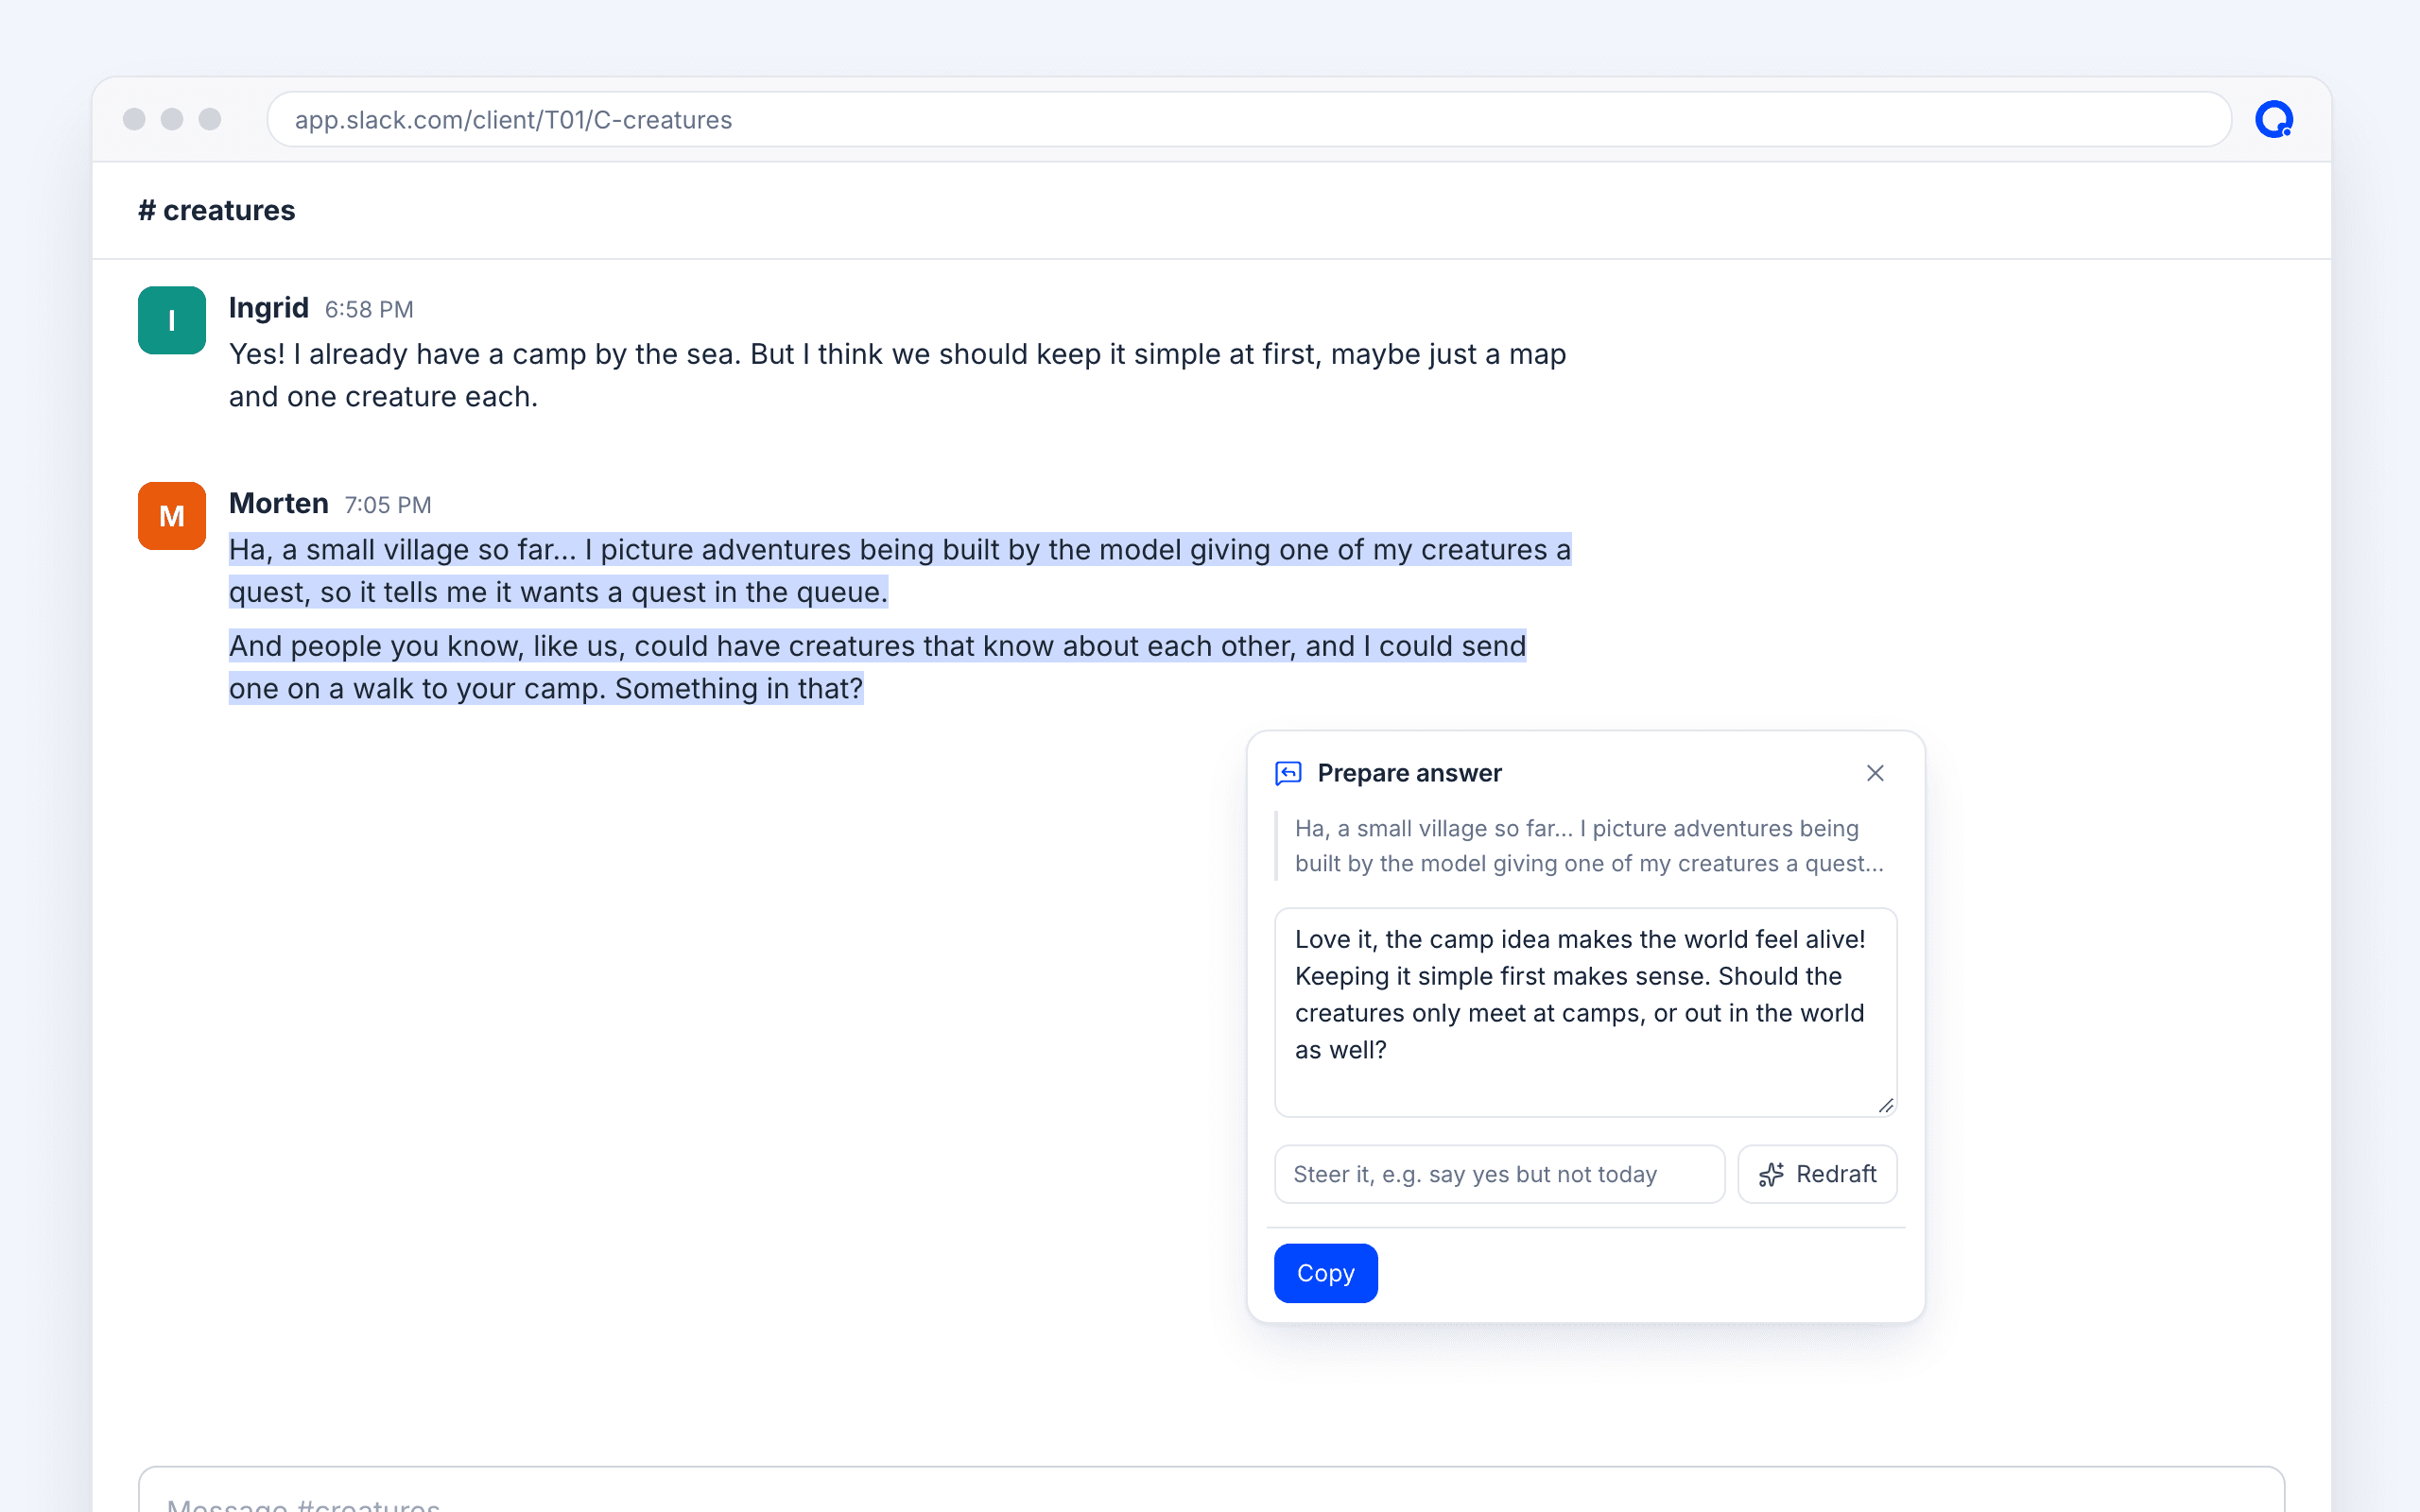Click the 6:58 PM timestamp
This screenshot has width=2420, height=1512.
point(369,310)
